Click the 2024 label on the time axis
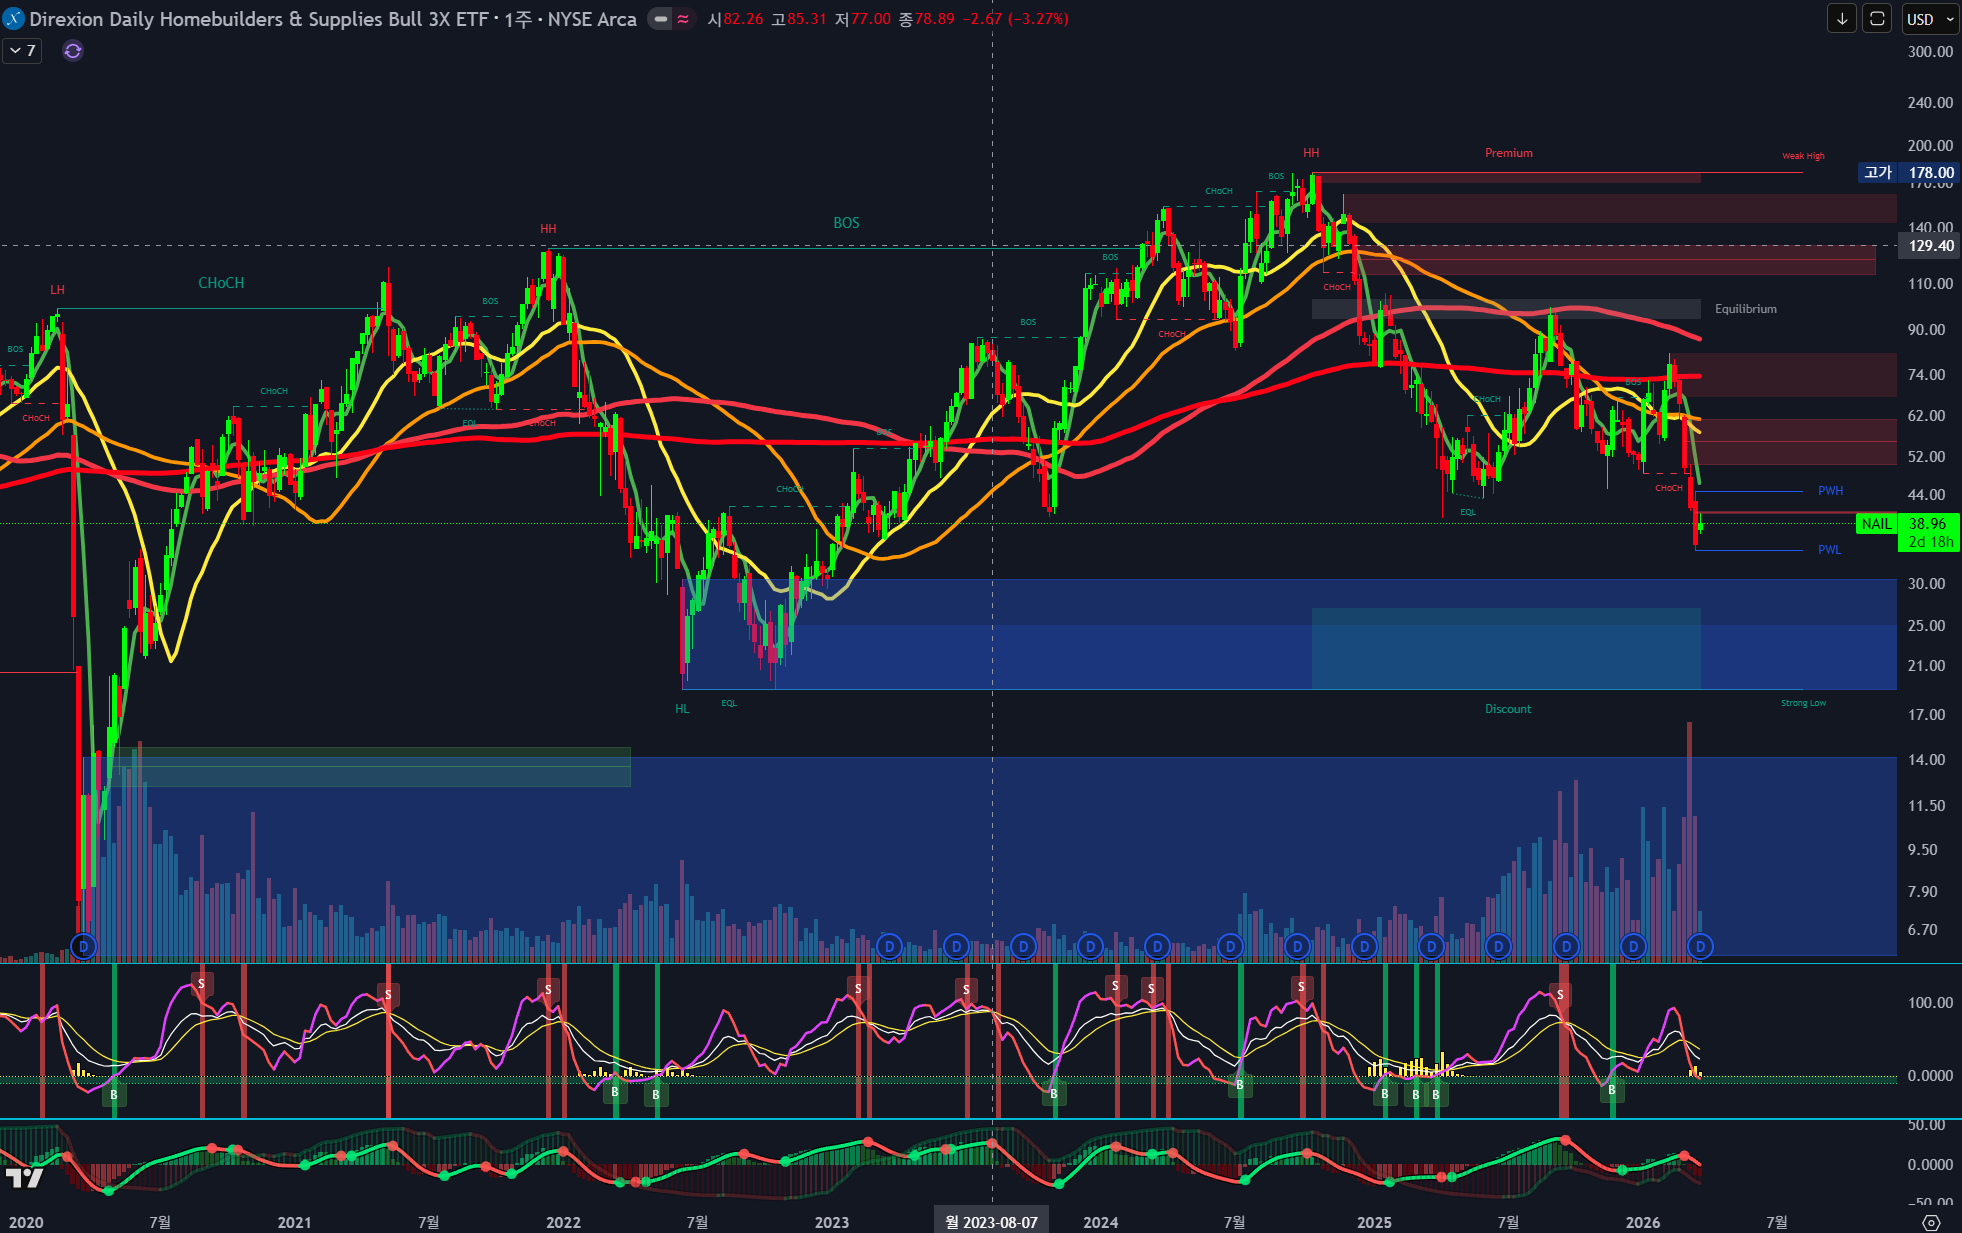 1101,1222
